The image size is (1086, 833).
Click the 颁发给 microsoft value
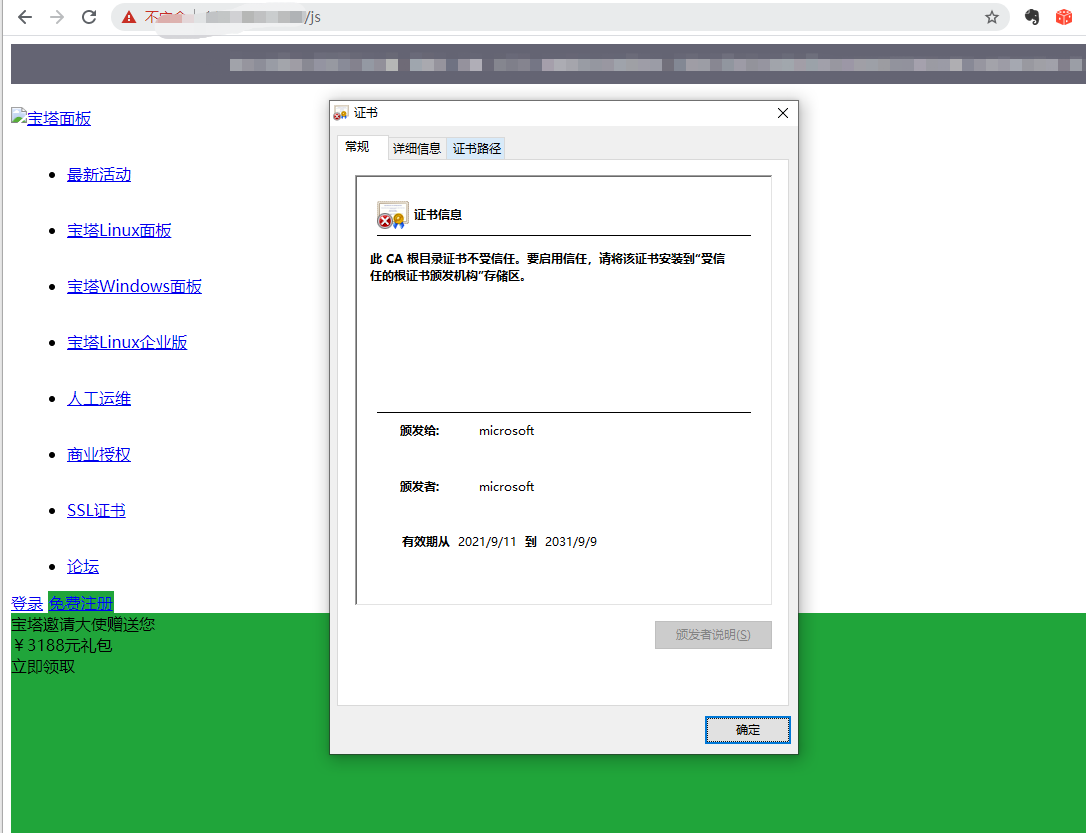[x=506, y=431]
